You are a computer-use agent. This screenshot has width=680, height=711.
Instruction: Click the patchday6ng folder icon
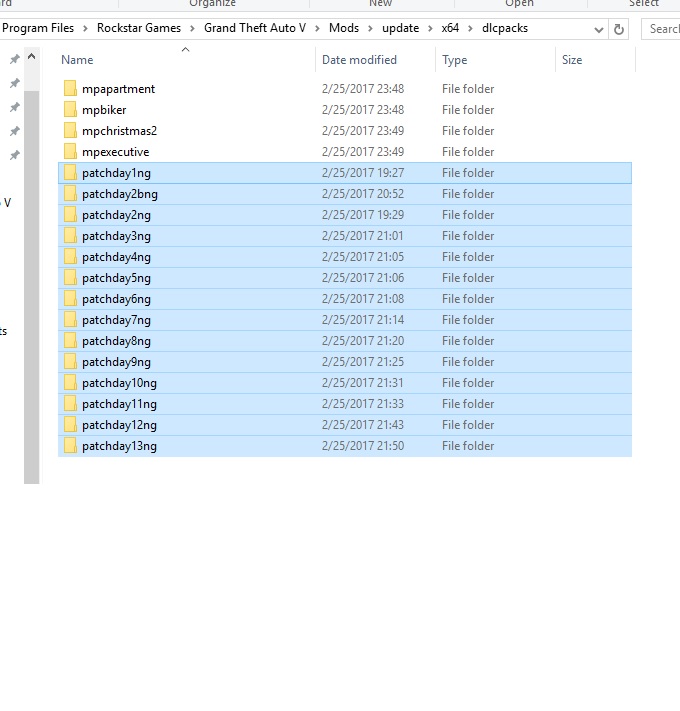point(70,298)
